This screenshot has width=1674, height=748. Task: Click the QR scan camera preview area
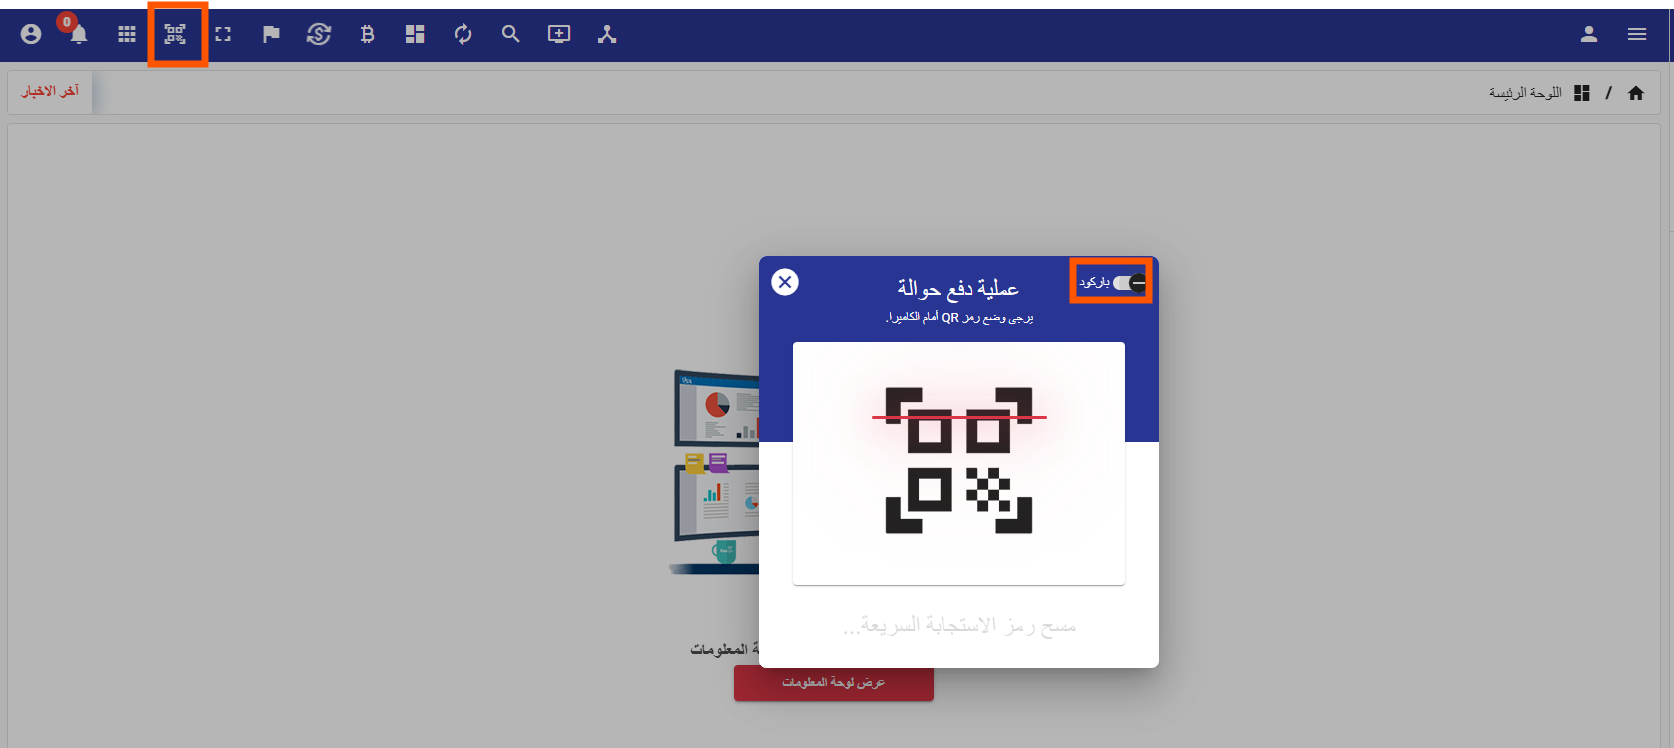958,462
